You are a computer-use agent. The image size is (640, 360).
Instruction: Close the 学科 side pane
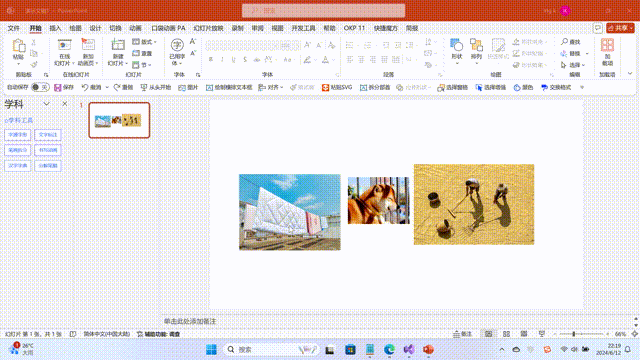(64, 104)
